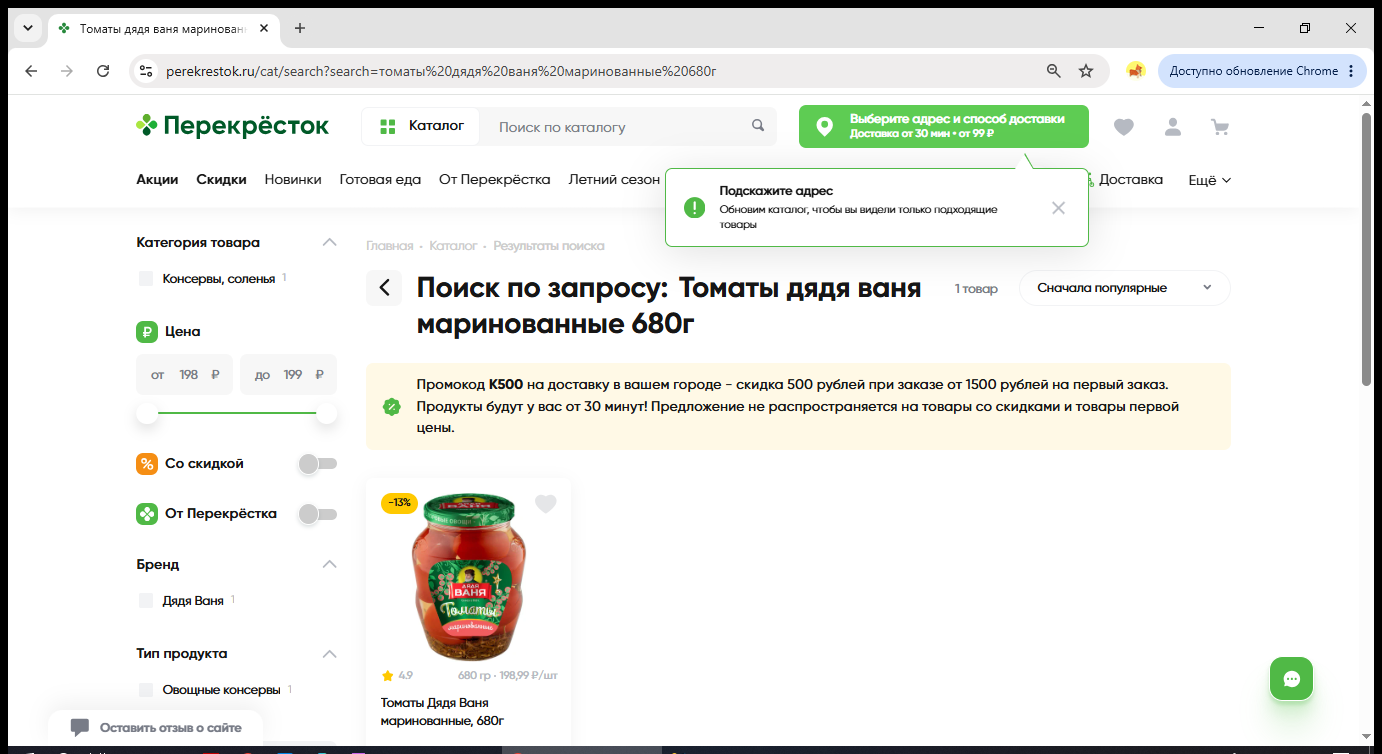Screen dimensions: 1382x754
Task: Go back to the previous page in Chrome
Action: [x=31, y=71]
